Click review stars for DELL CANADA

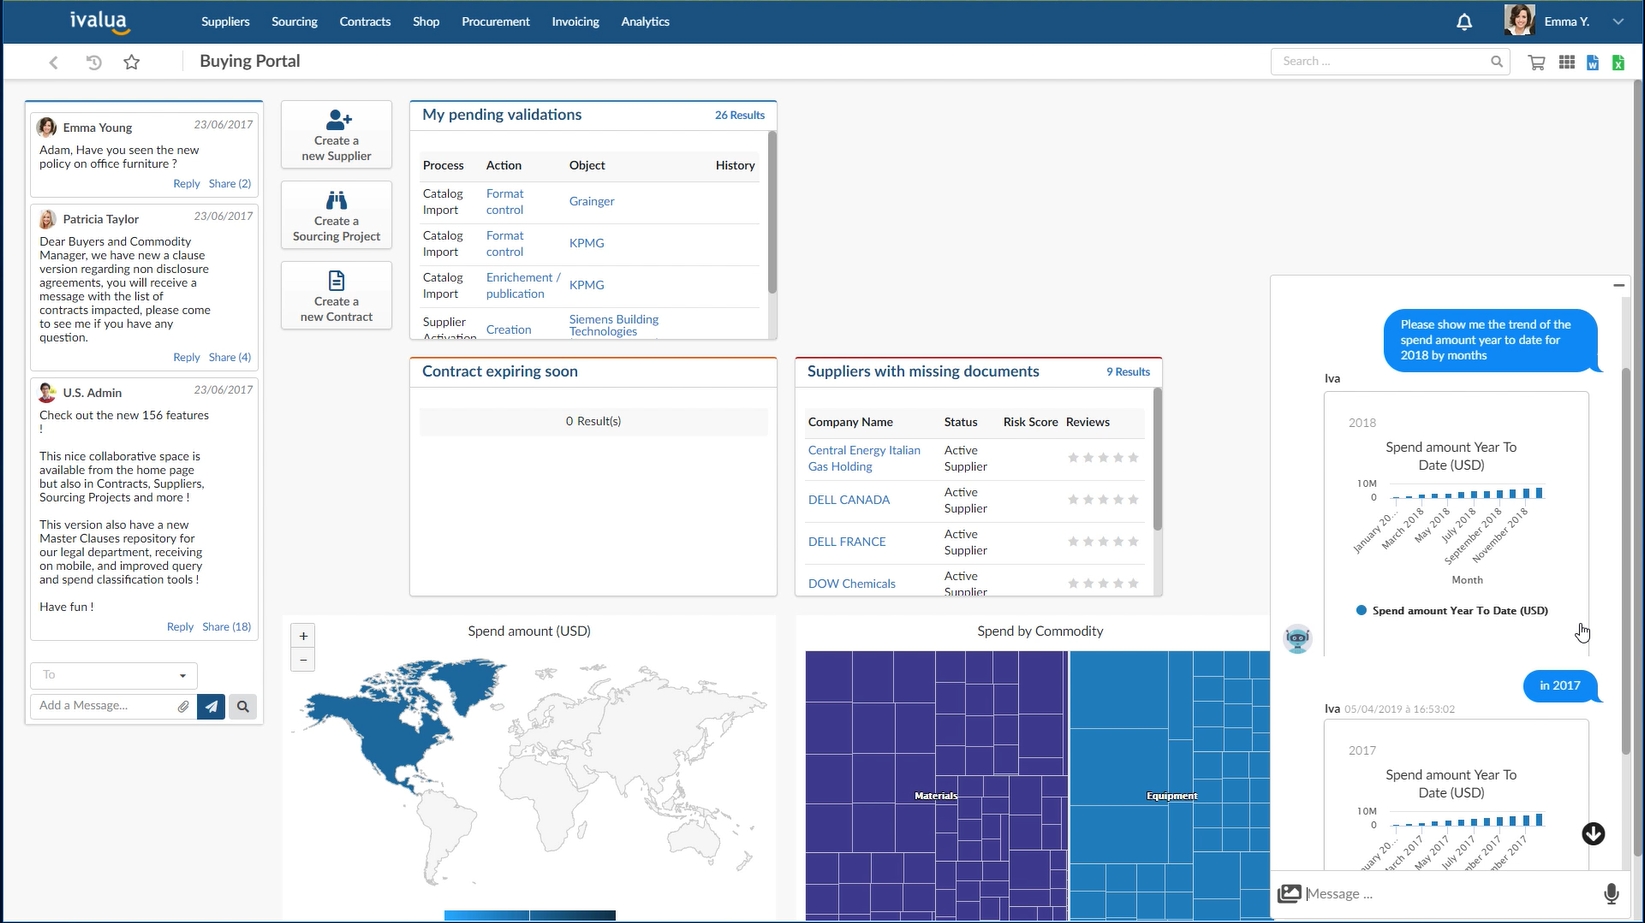[1103, 500]
